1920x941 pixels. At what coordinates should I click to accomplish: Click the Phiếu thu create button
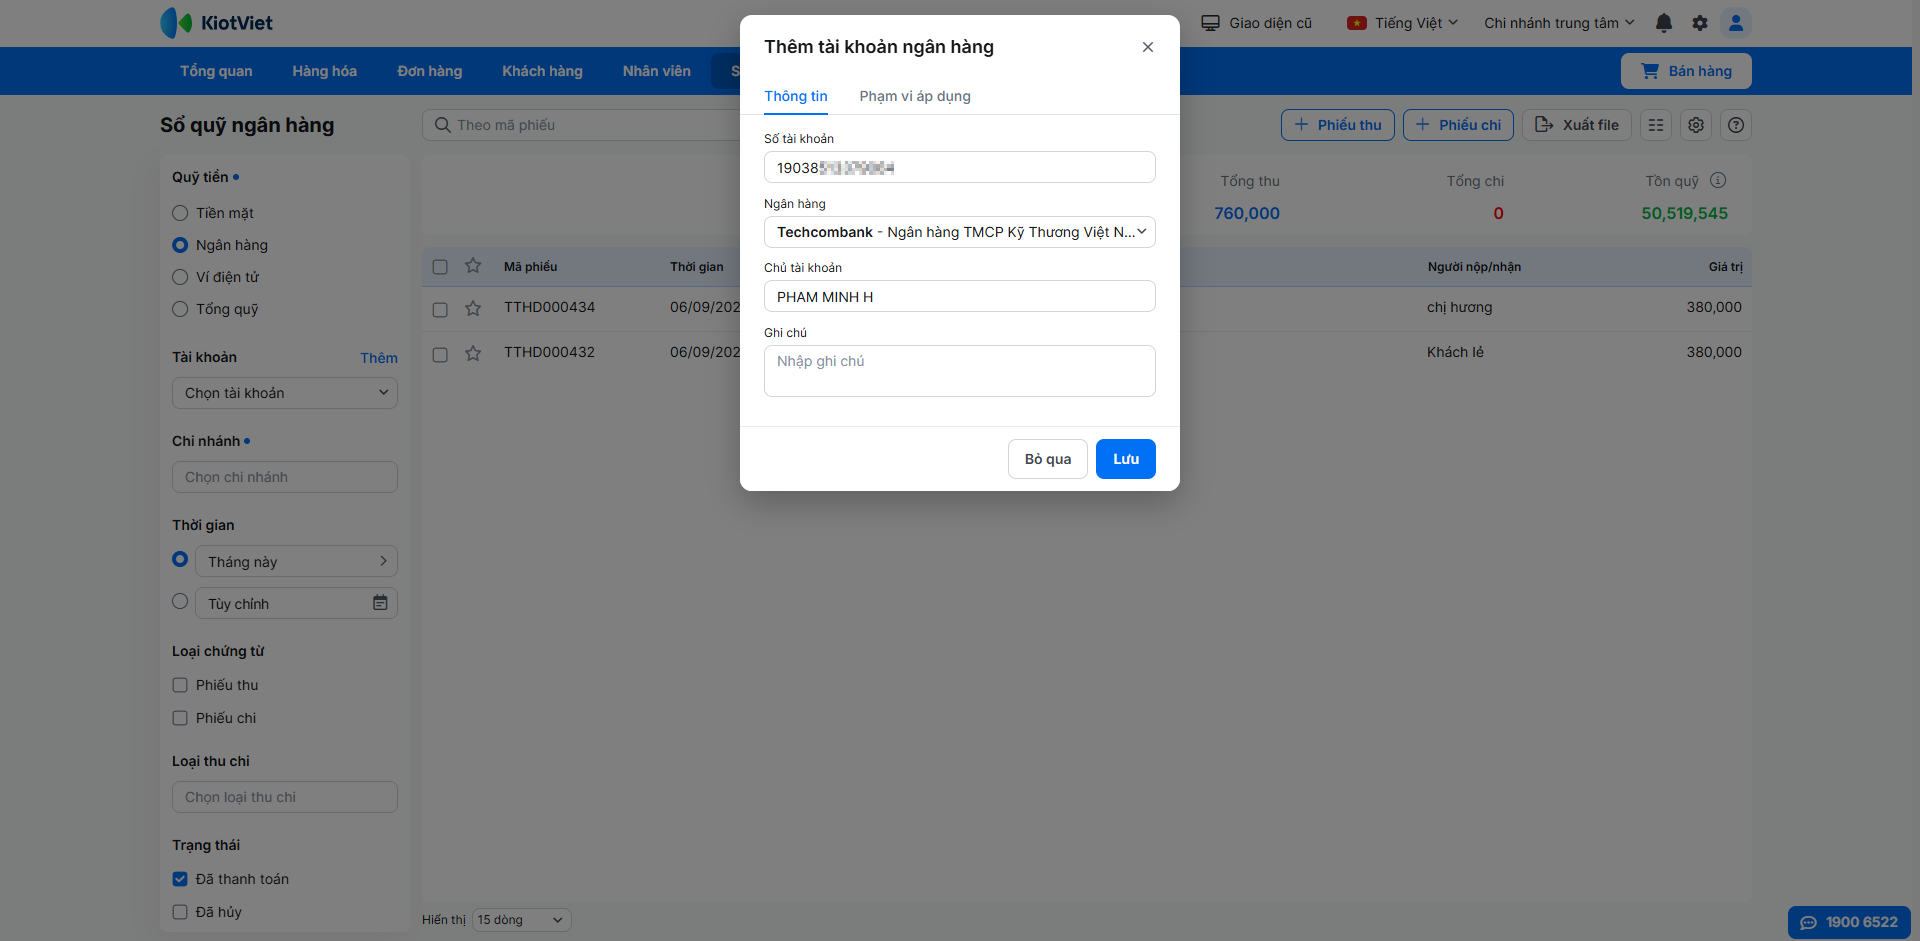[x=1338, y=125]
